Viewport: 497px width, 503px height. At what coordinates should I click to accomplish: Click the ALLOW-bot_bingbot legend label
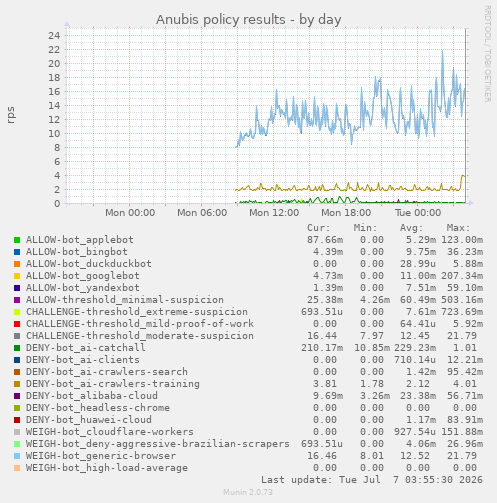pos(77,252)
